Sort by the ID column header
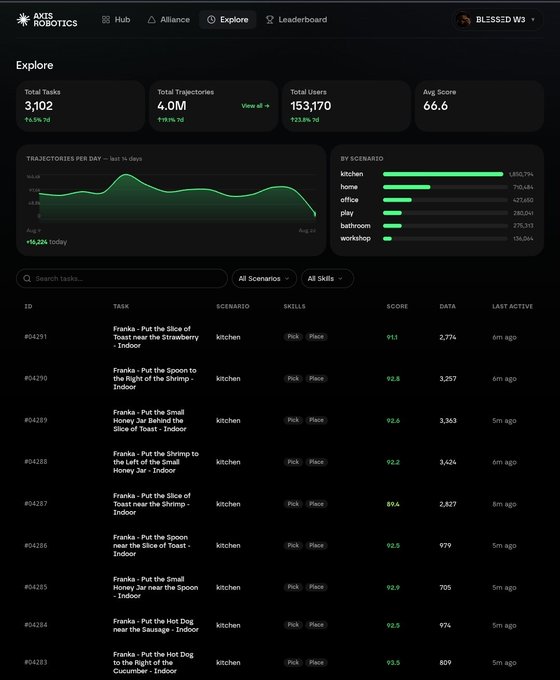This screenshot has height=680, width=560. pyautogui.click(x=28, y=306)
